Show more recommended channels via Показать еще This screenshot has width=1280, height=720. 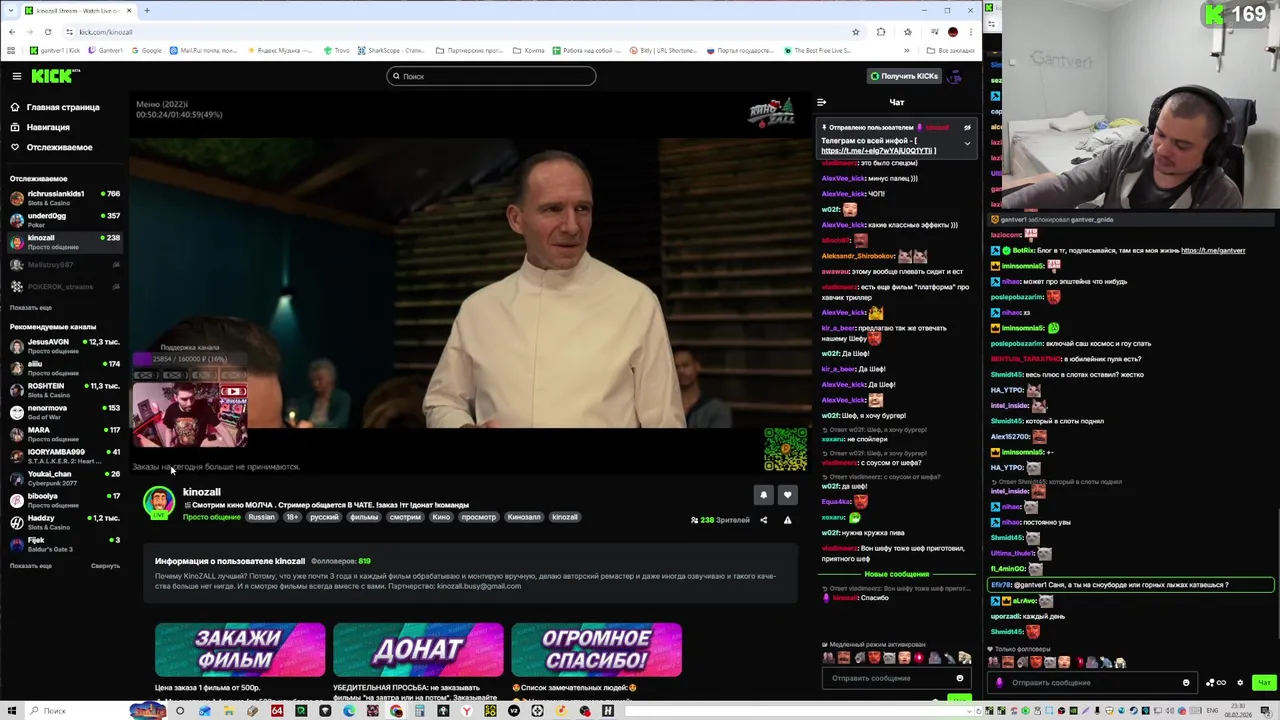coord(30,566)
